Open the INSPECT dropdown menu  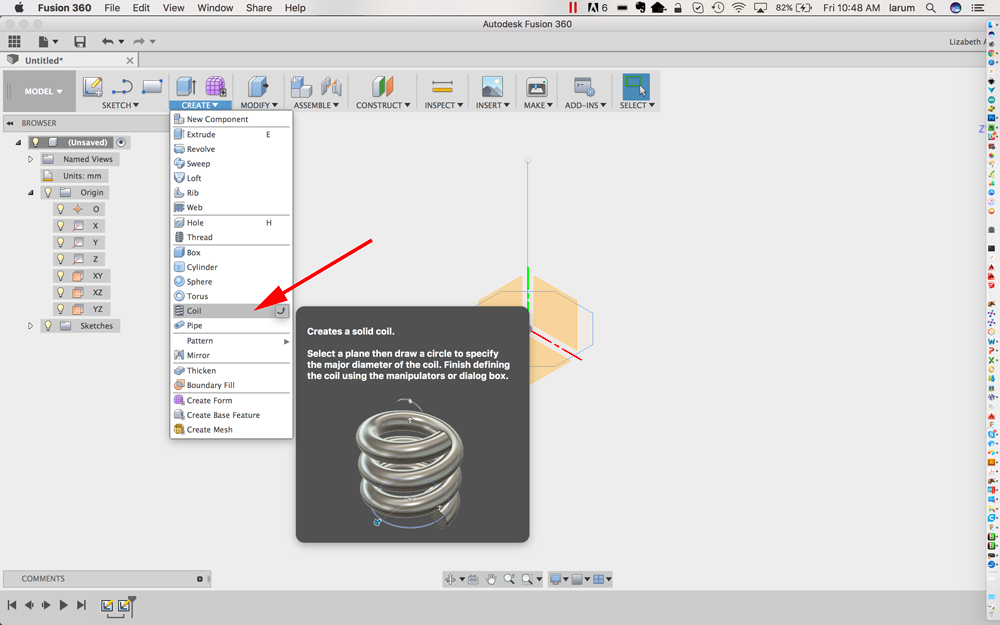(444, 105)
